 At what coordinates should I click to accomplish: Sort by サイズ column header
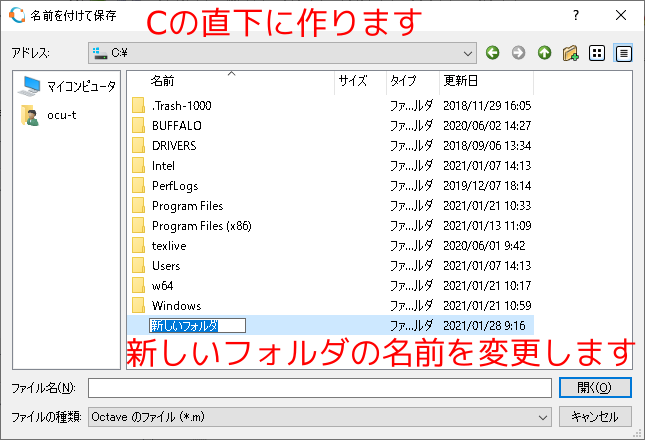(353, 80)
